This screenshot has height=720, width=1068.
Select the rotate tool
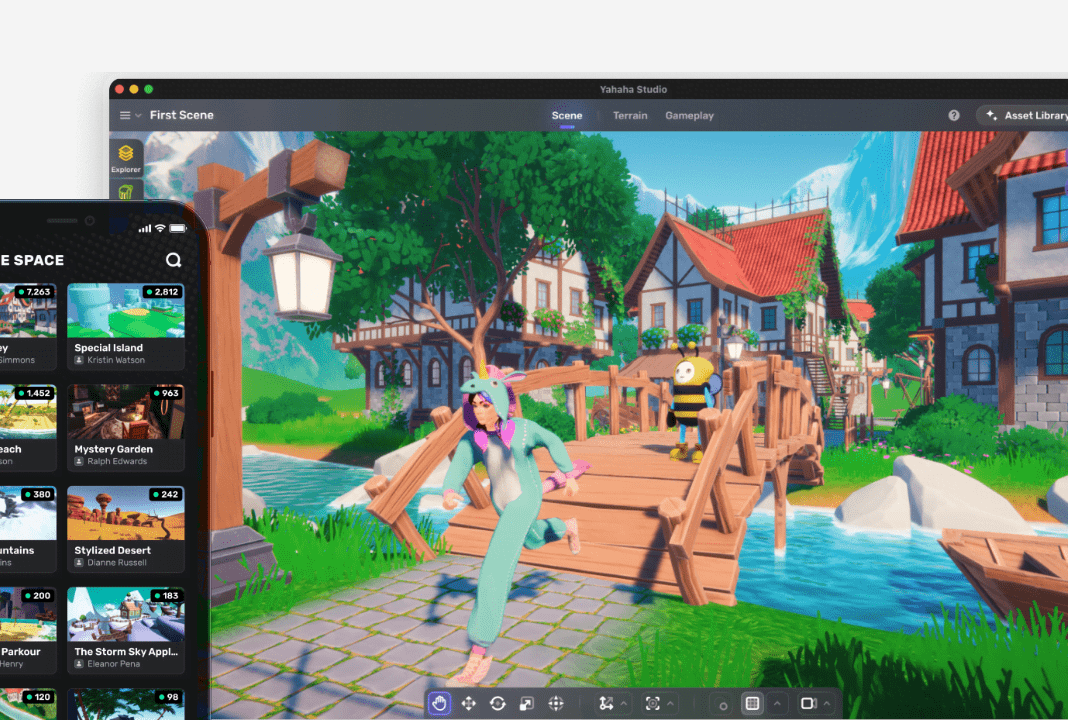coord(498,703)
